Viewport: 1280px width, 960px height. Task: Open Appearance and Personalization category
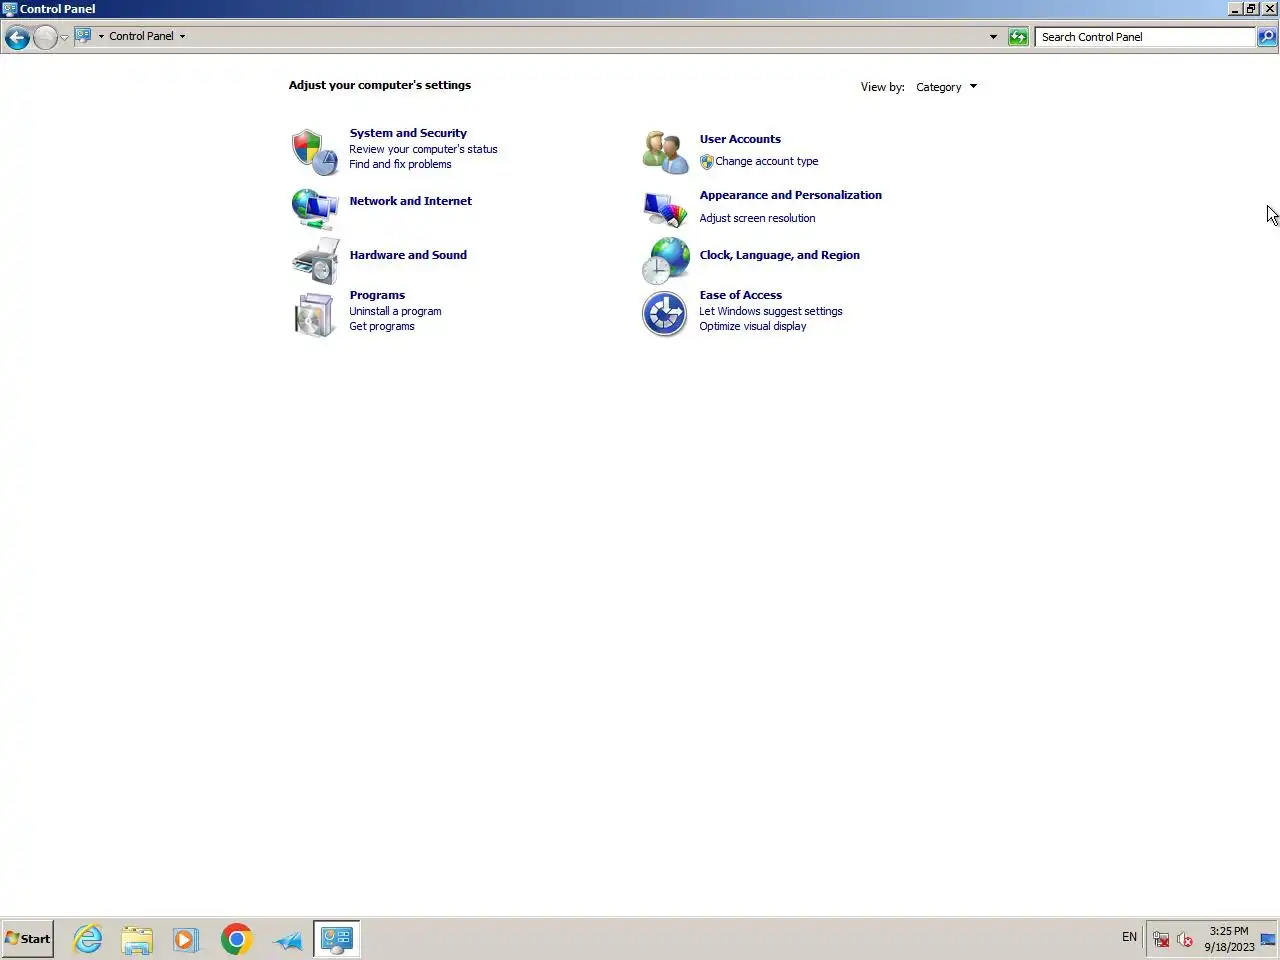790,195
